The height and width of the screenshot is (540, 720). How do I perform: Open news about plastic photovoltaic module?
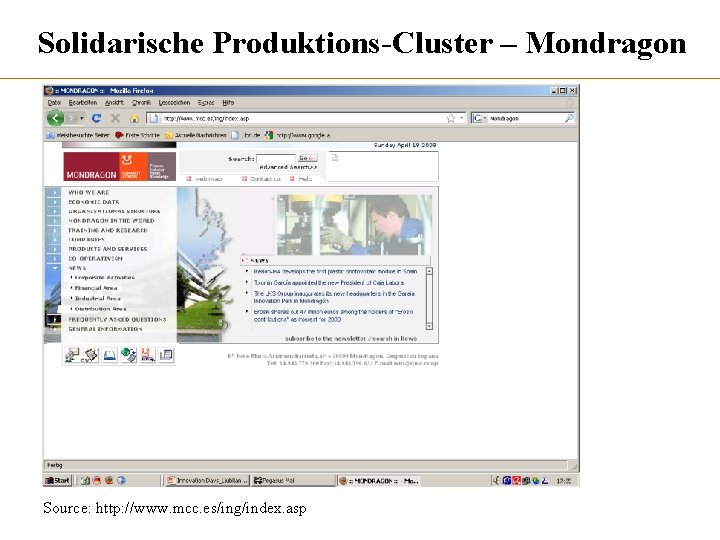(x=335, y=271)
